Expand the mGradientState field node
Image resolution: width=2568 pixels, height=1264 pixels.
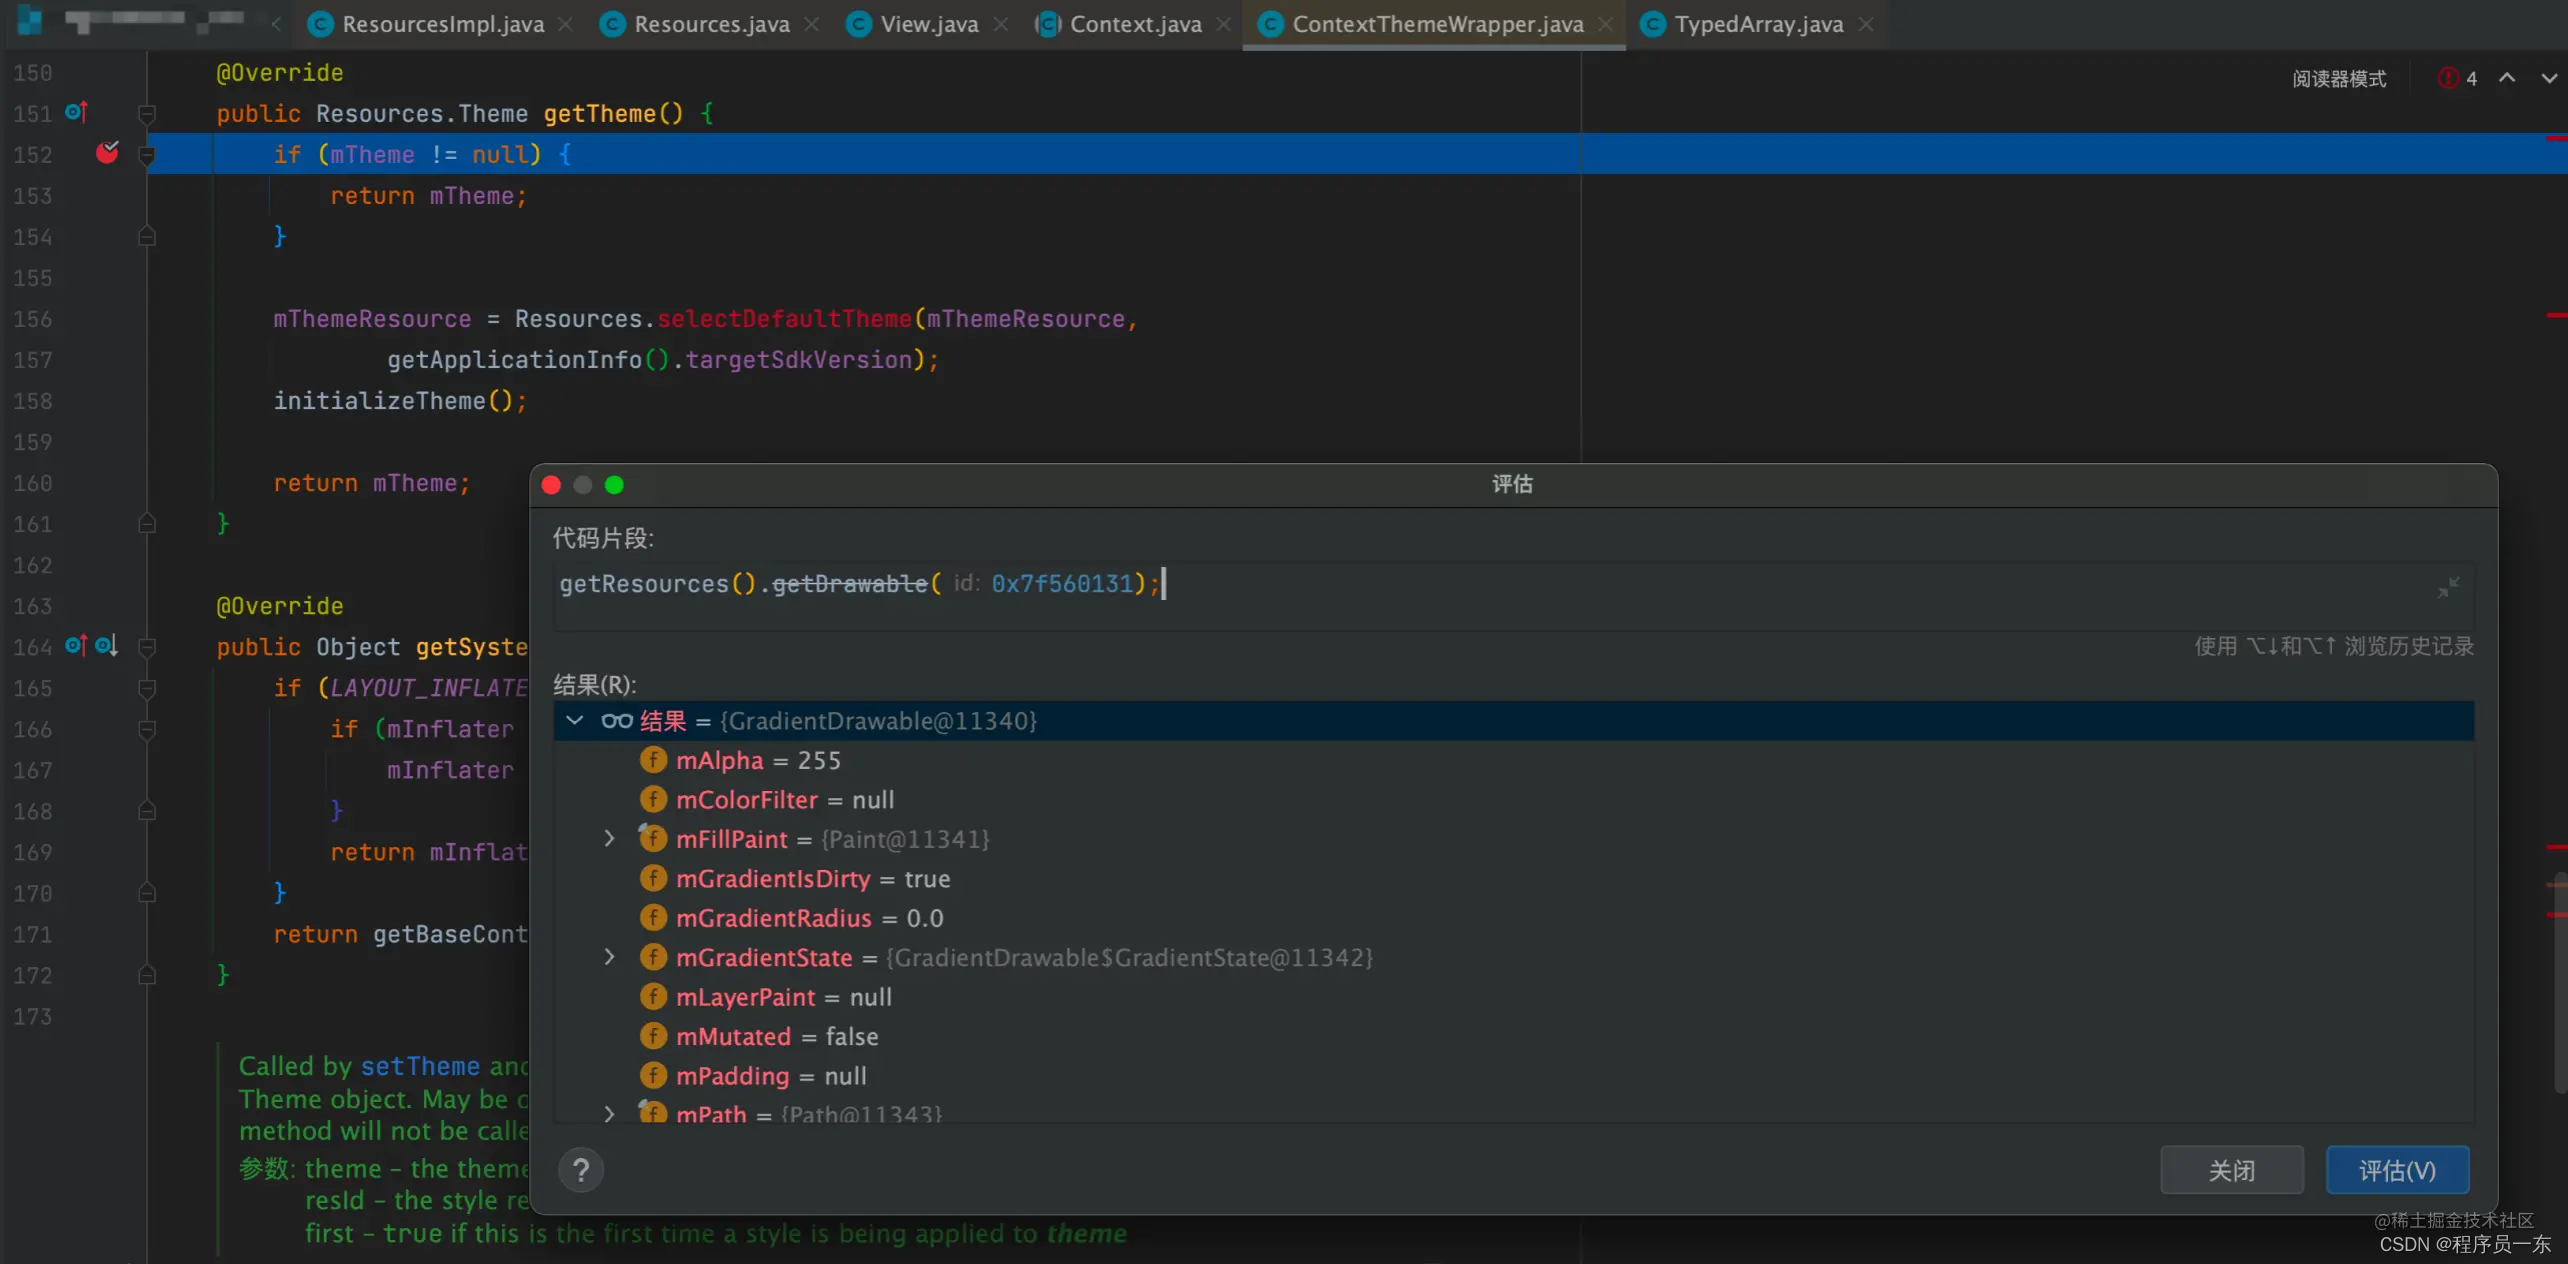[609, 957]
